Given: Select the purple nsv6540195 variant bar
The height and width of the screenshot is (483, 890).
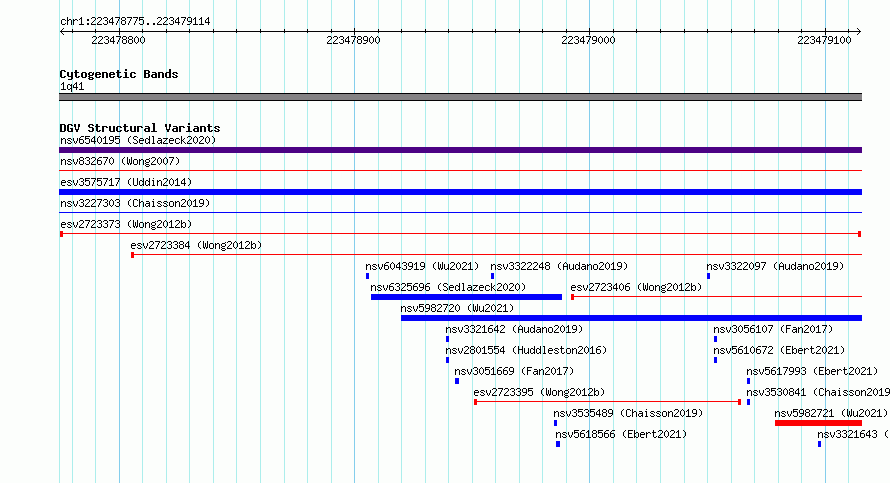Looking at the screenshot, I should tap(460, 150).
